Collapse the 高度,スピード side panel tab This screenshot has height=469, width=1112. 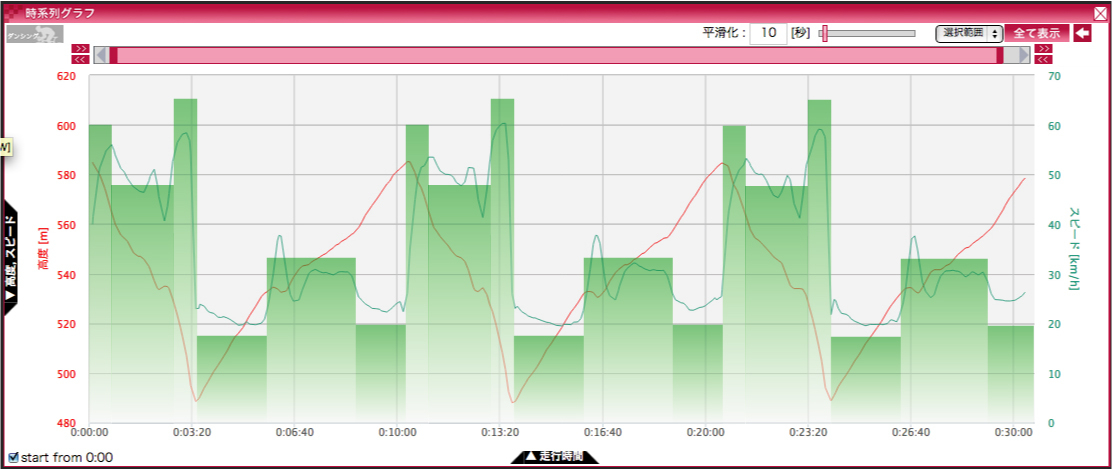point(10,256)
